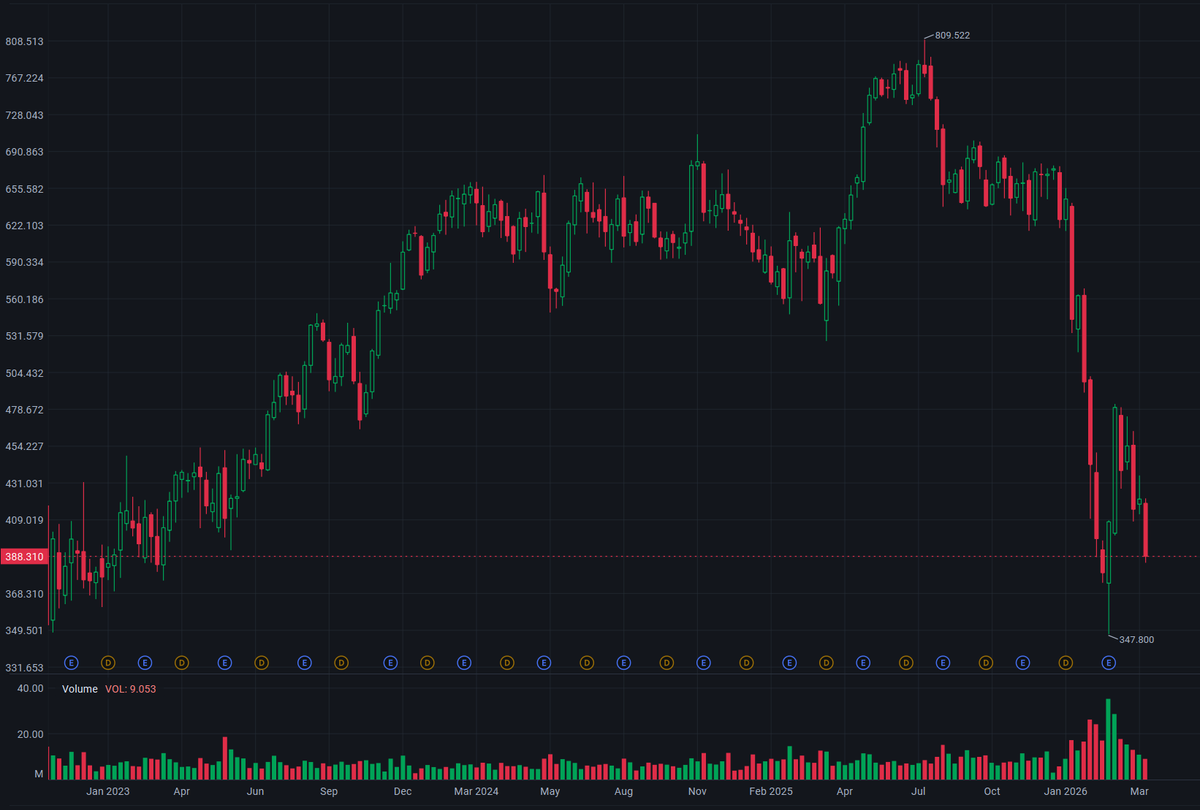Viewport: 1200px width, 810px height.
Task: Click the dividend marker beneath Apr 2023
Action: (x=180, y=663)
